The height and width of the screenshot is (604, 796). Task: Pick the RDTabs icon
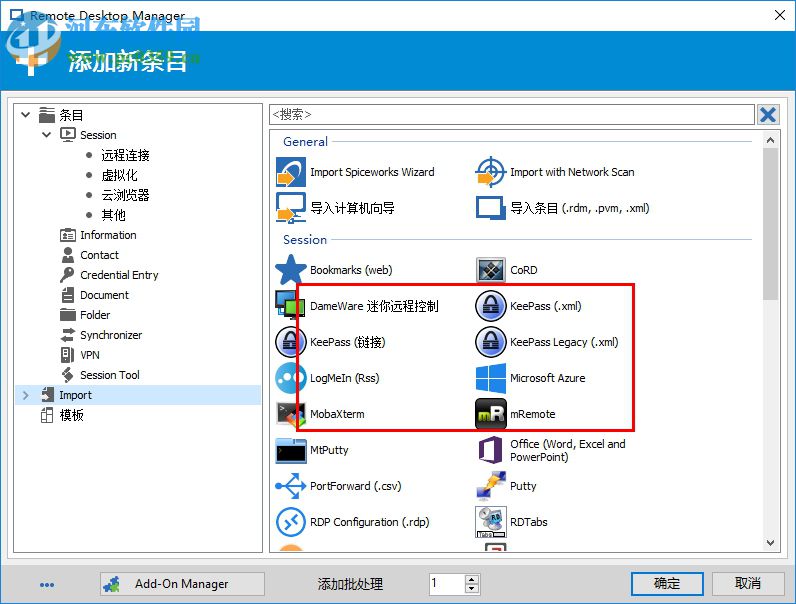(490, 522)
